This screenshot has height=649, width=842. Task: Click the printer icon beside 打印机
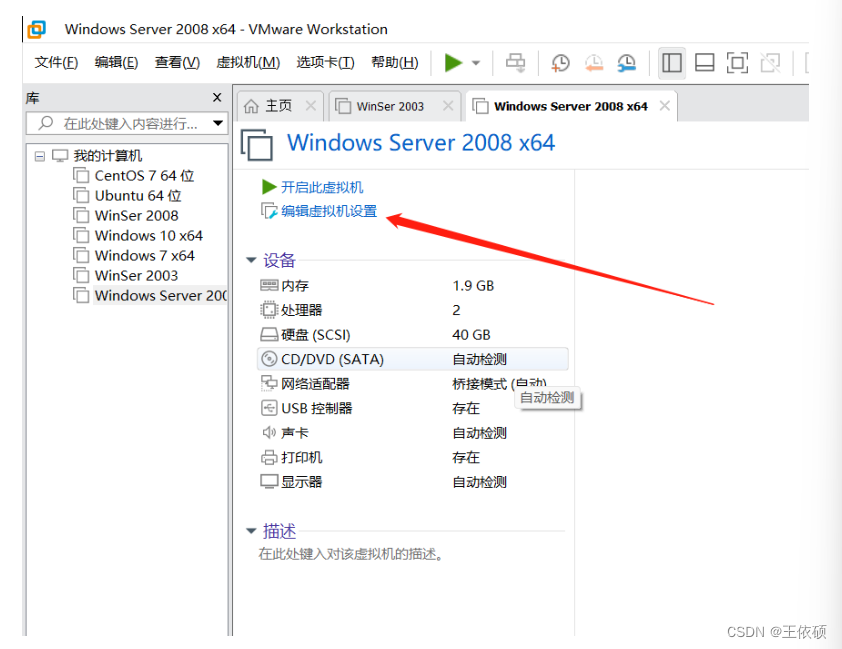tap(269, 457)
